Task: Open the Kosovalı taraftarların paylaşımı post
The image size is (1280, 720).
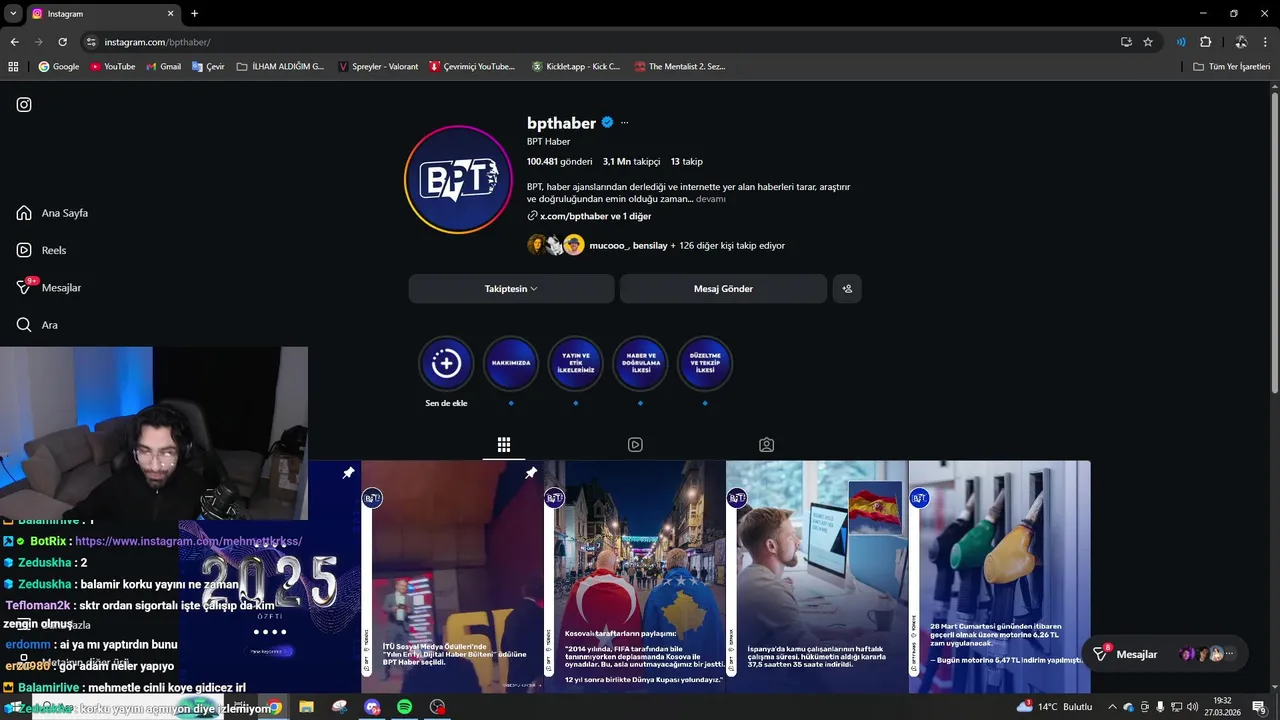Action: click(635, 577)
